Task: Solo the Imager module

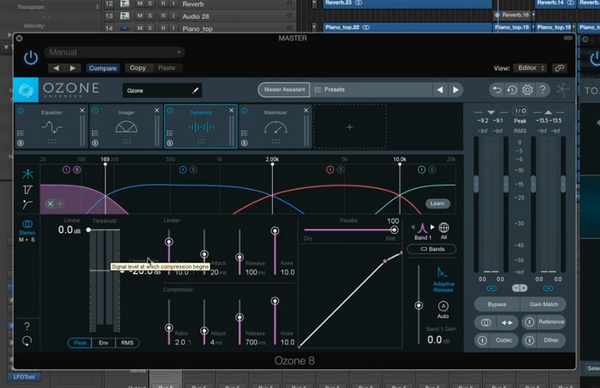Action: (95, 143)
